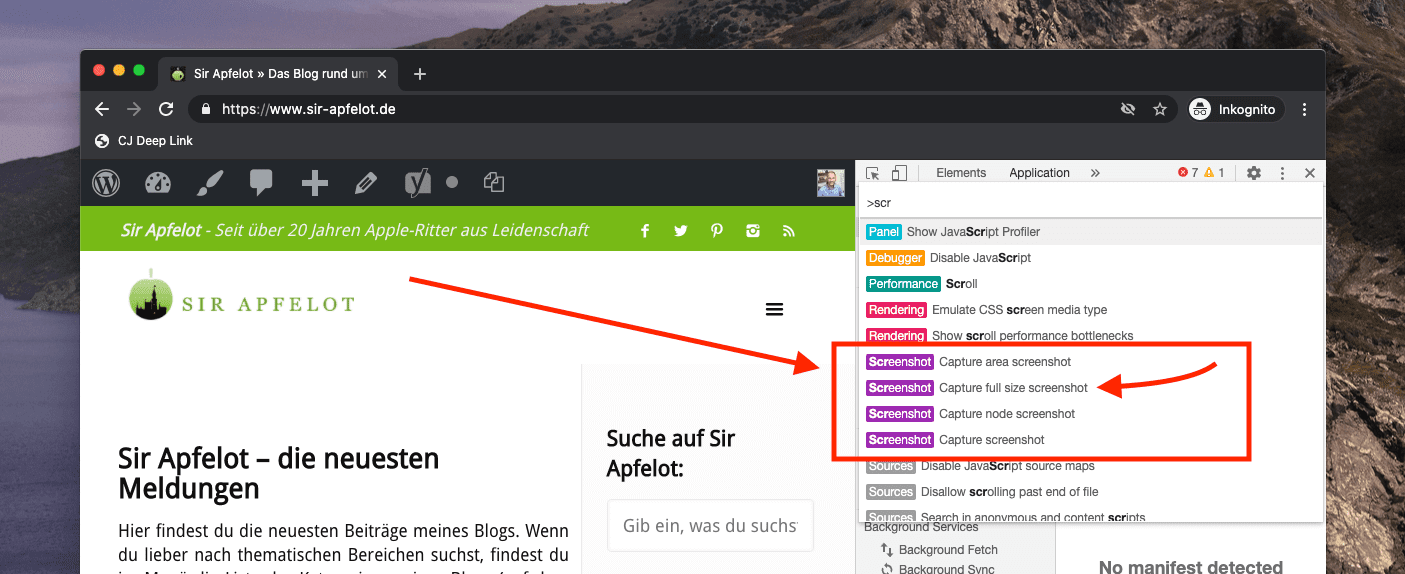Select the DevTools inspect element icon
1405x574 pixels.
[873, 173]
